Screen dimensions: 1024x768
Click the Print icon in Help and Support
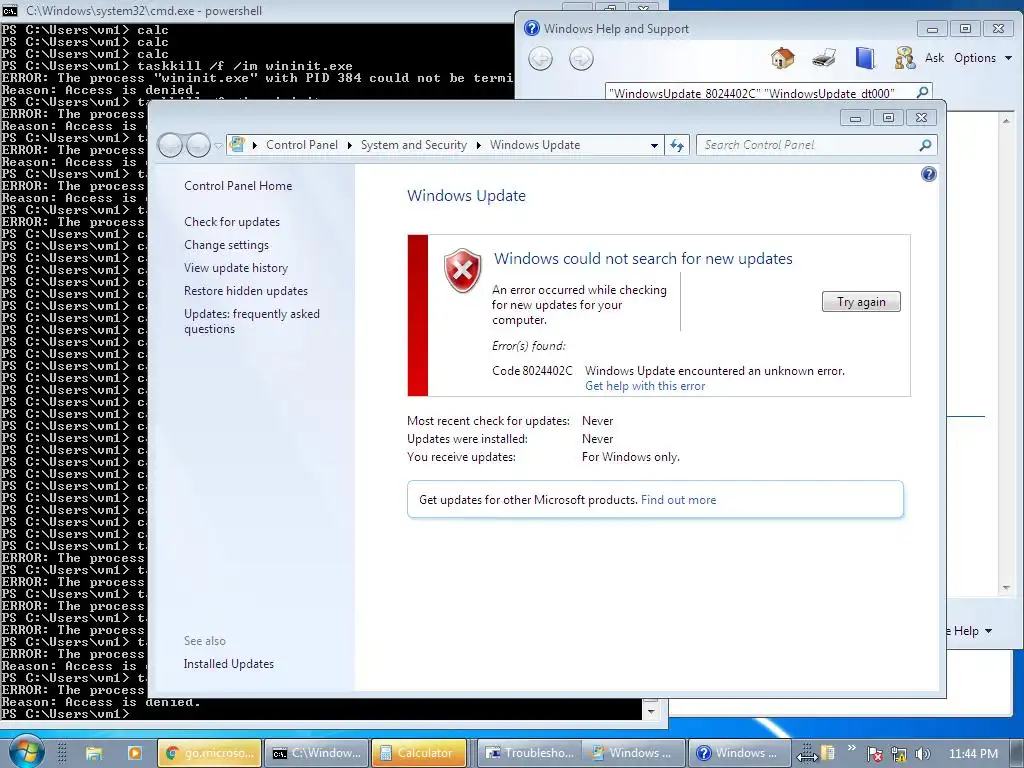coord(824,58)
